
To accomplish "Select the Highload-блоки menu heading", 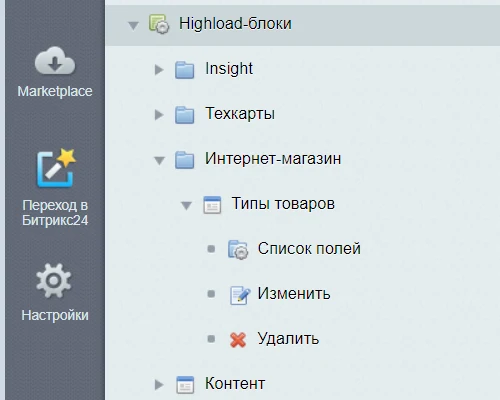I will (235, 24).
